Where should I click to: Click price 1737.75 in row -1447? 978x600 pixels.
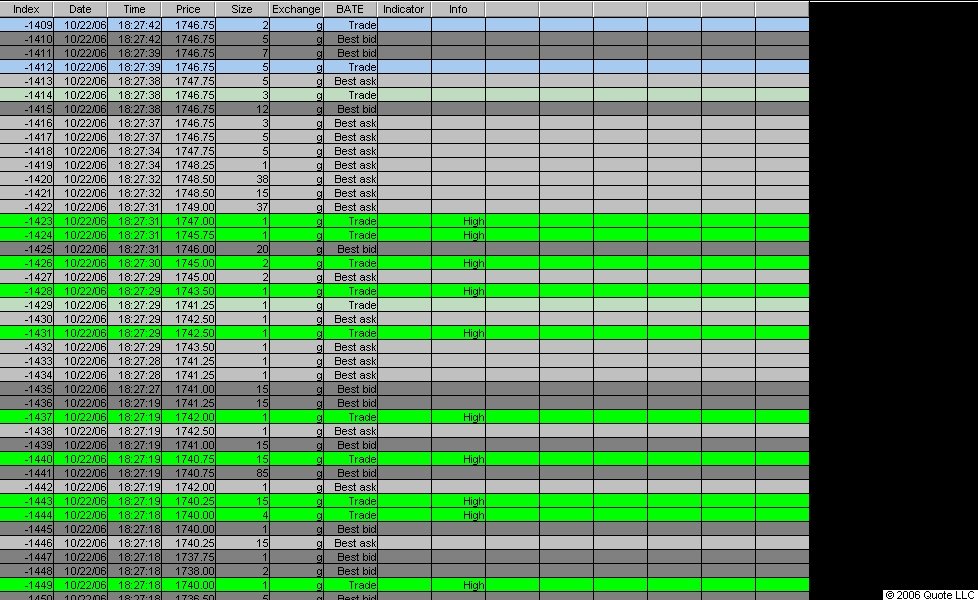point(188,557)
